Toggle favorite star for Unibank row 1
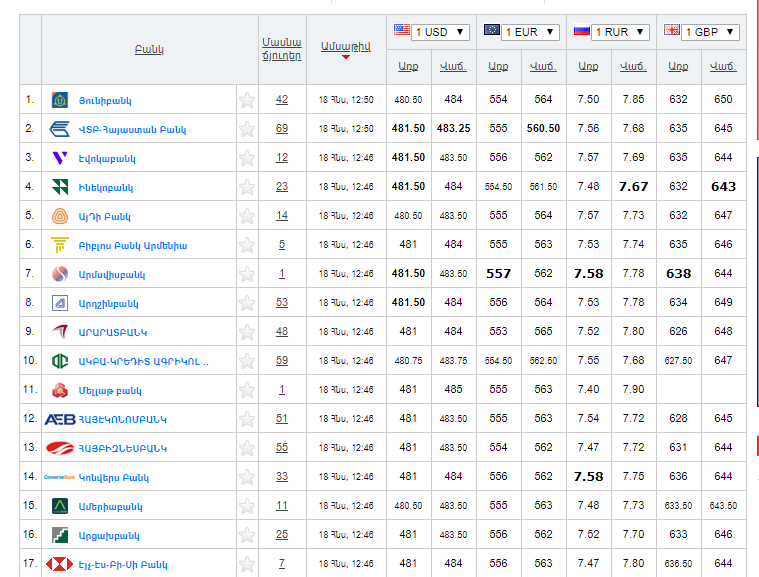The image size is (759, 577). (x=247, y=100)
